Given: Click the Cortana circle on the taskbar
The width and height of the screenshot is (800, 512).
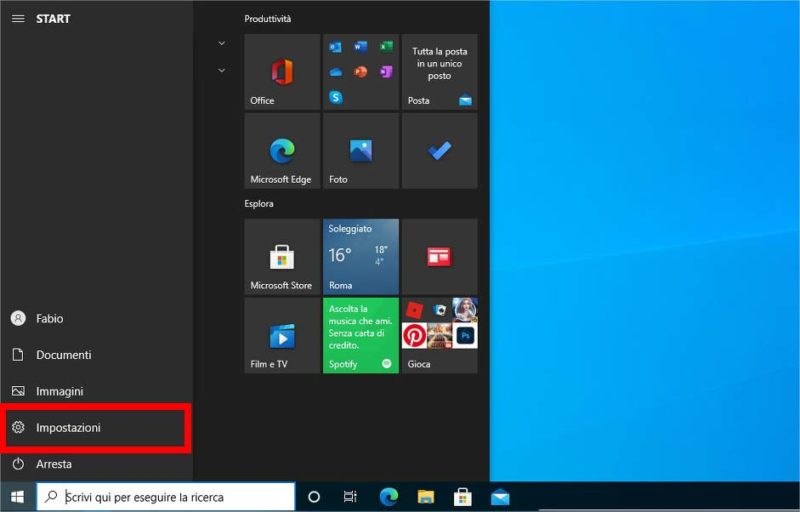Looking at the screenshot, I should click(x=314, y=497).
